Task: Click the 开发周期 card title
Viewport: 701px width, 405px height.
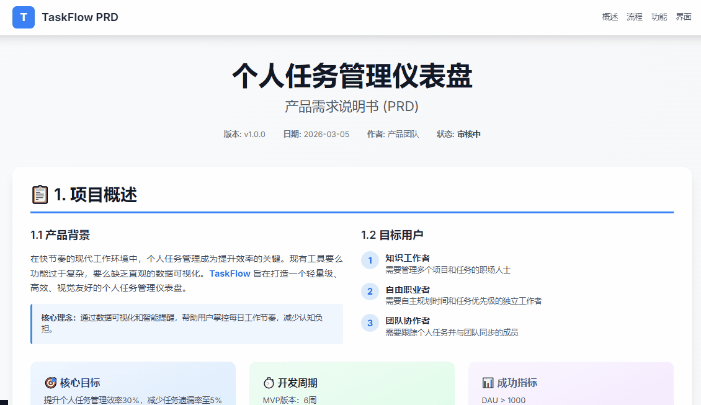Action: (x=297, y=383)
